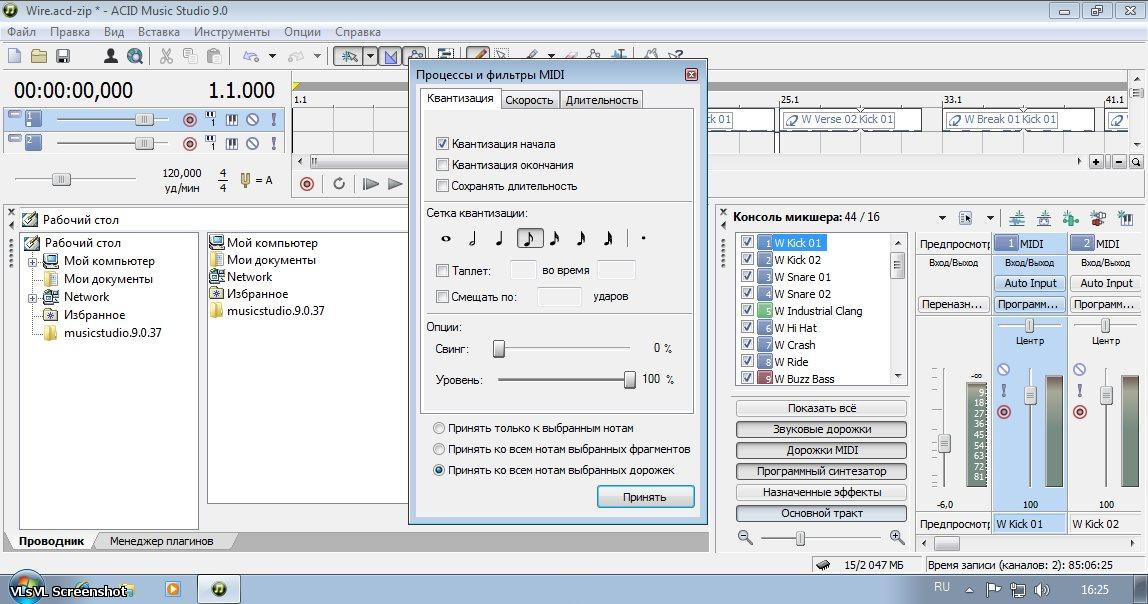Screen dimensions: 1148x604
Task: Click the Record button in the transport bar
Action: tap(307, 184)
